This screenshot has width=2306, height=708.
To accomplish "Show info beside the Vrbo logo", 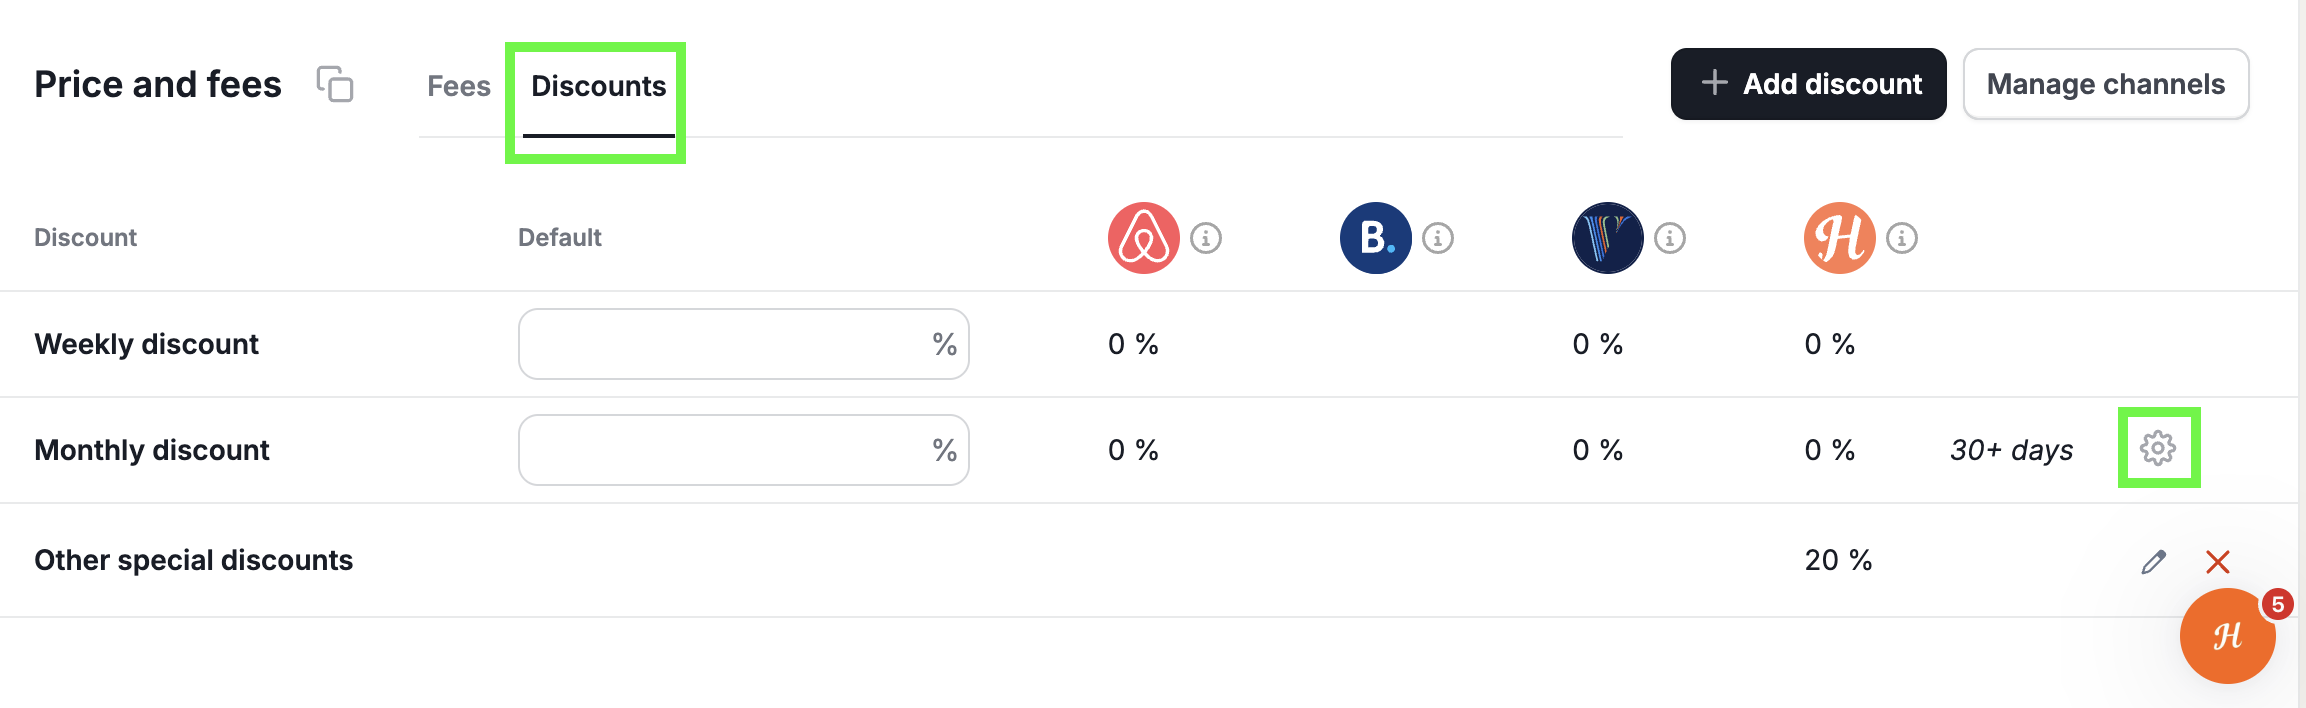I will (x=1670, y=238).
